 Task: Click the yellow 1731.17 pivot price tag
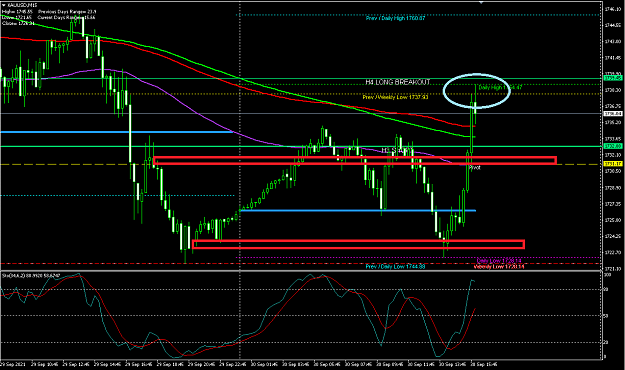pos(613,164)
